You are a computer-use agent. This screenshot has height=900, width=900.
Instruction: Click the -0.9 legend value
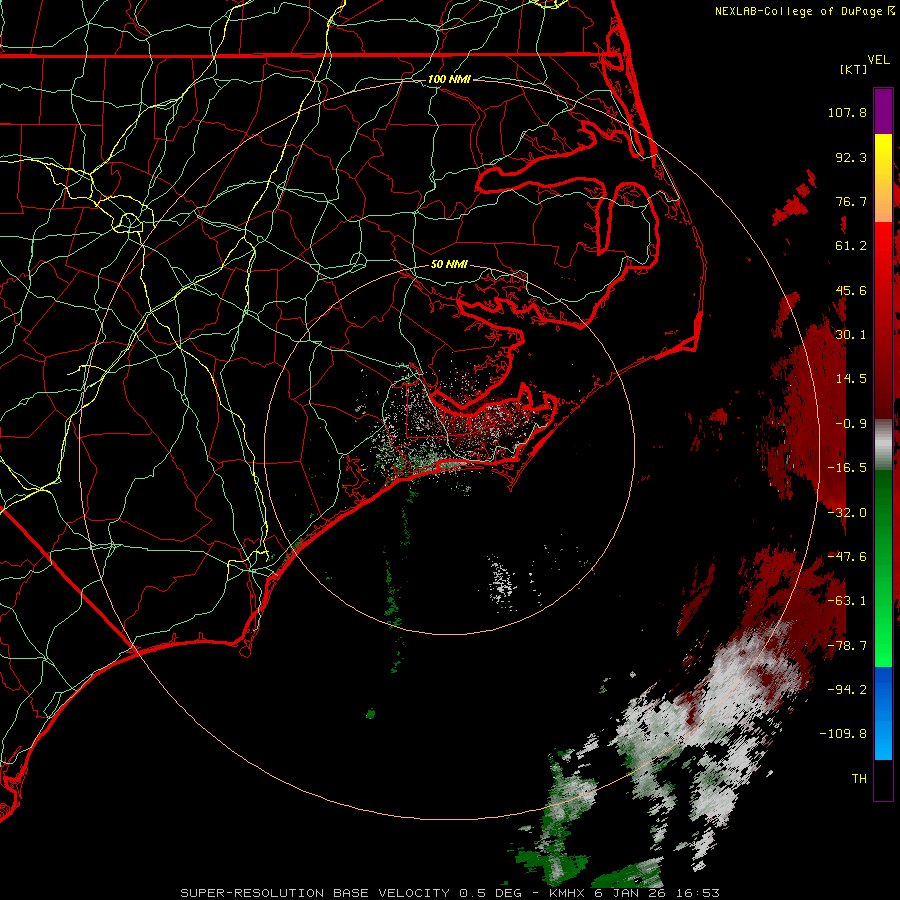pyautogui.click(x=851, y=424)
